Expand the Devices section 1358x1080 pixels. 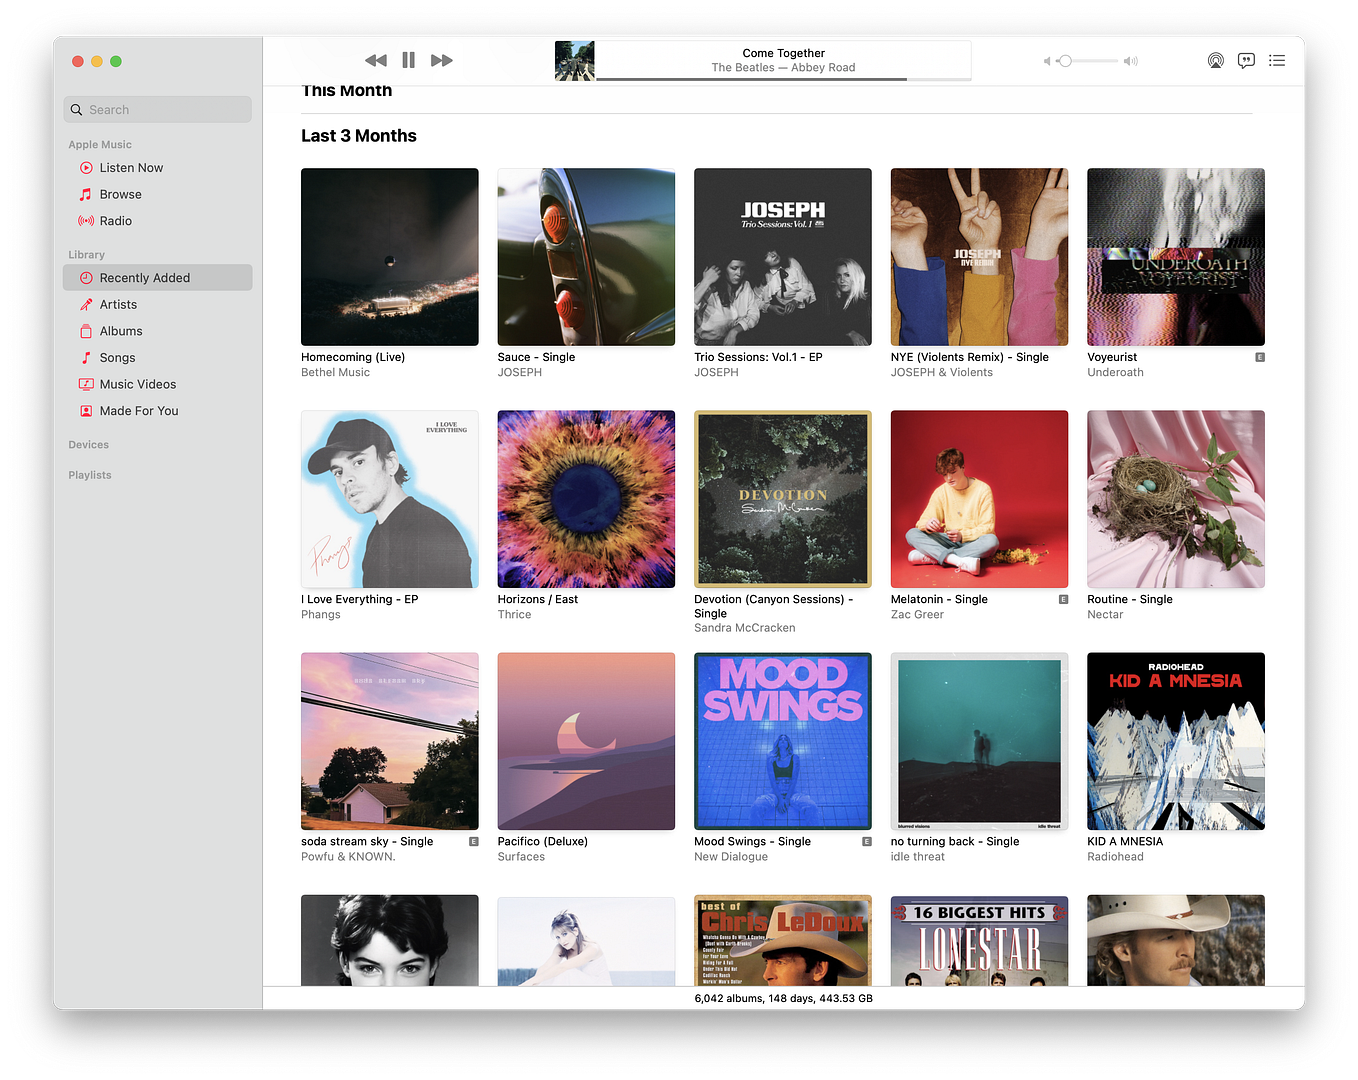coord(88,444)
